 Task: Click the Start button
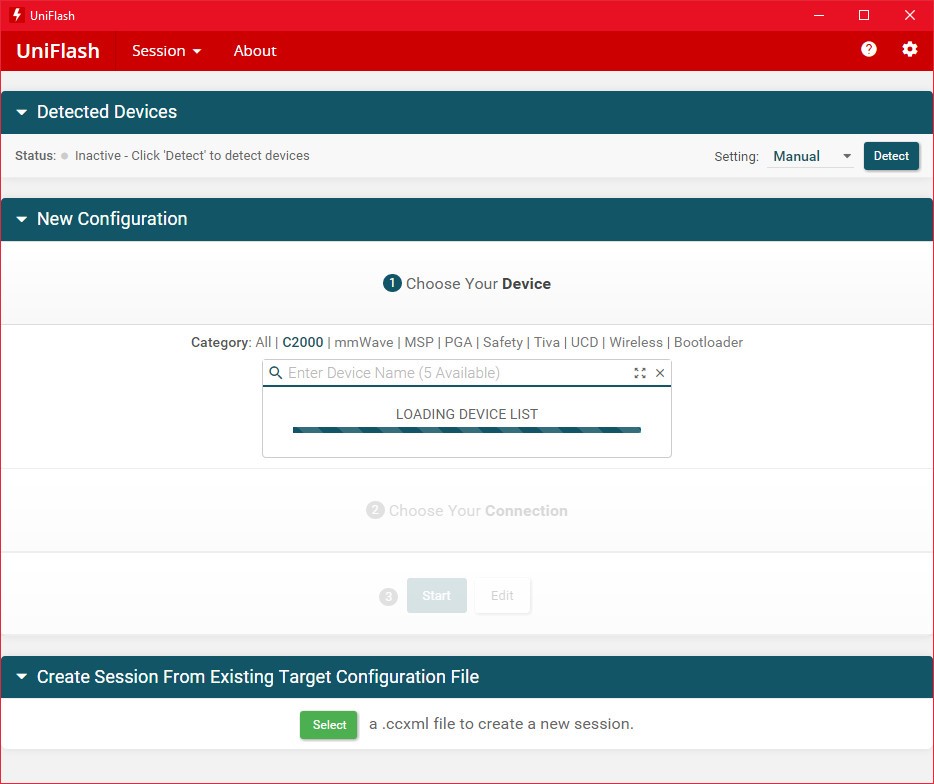[437, 596]
